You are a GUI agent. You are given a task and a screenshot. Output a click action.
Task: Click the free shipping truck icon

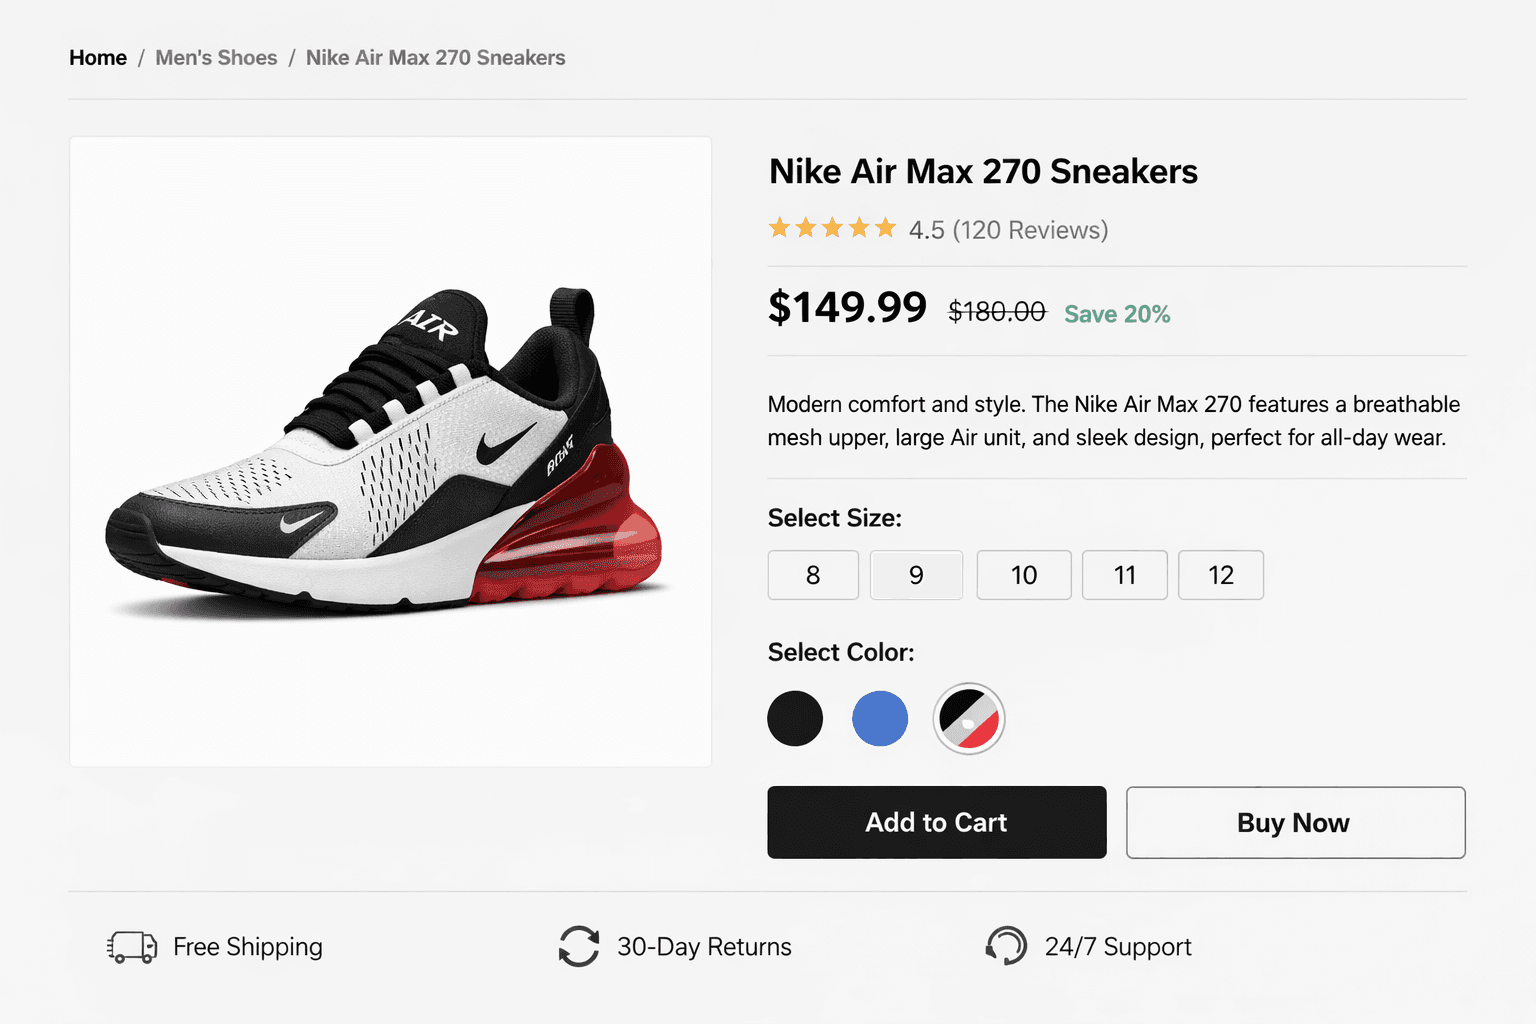pyautogui.click(x=131, y=946)
